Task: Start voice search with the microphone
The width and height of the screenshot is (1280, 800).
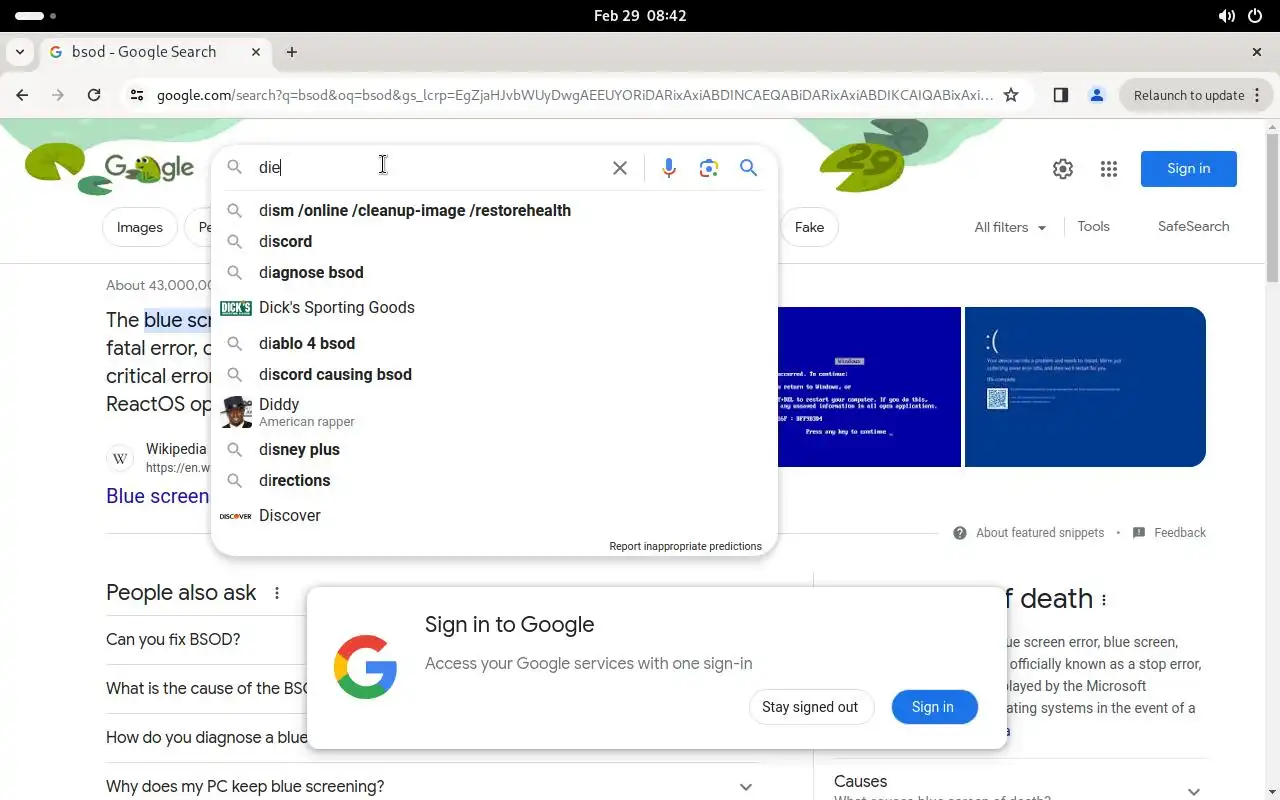Action: pyautogui.click(x=669, y=168)
